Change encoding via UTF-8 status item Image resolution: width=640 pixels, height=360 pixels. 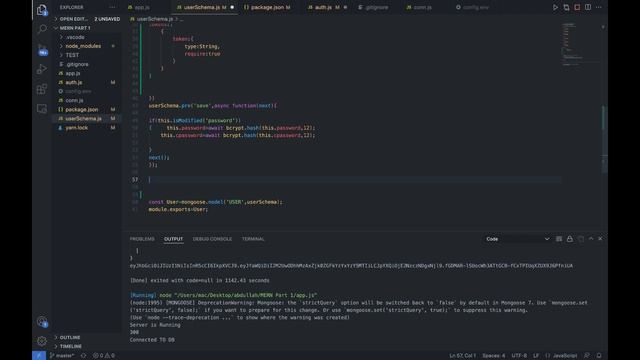pos(519,356)
